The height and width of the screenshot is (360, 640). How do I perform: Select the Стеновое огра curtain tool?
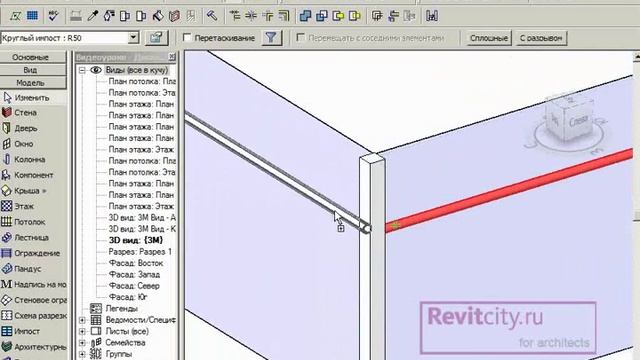click(x=33, y=300)
